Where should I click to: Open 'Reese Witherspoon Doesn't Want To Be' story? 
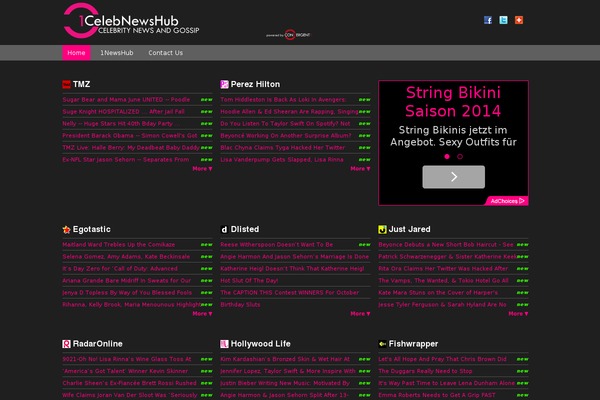pos(277,245)
